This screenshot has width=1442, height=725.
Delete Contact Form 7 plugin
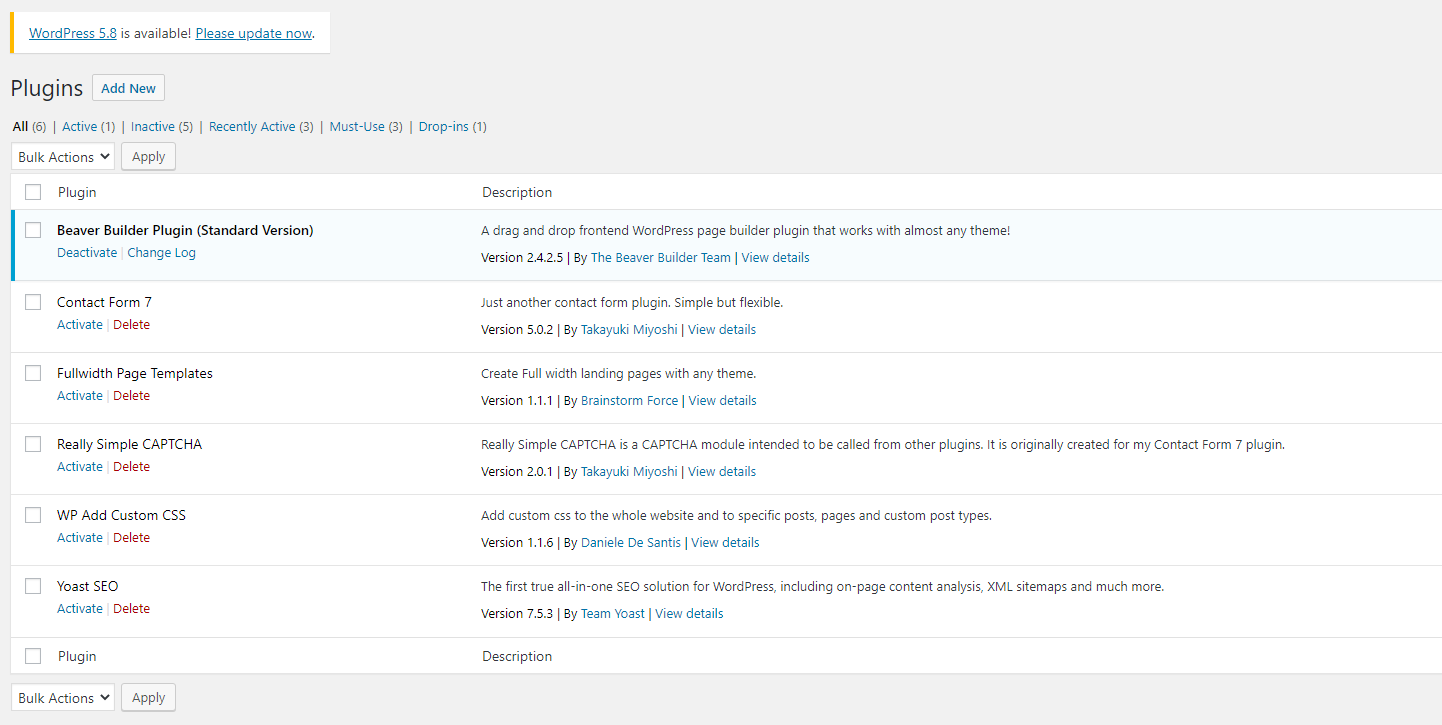click(x=131, y=325)
